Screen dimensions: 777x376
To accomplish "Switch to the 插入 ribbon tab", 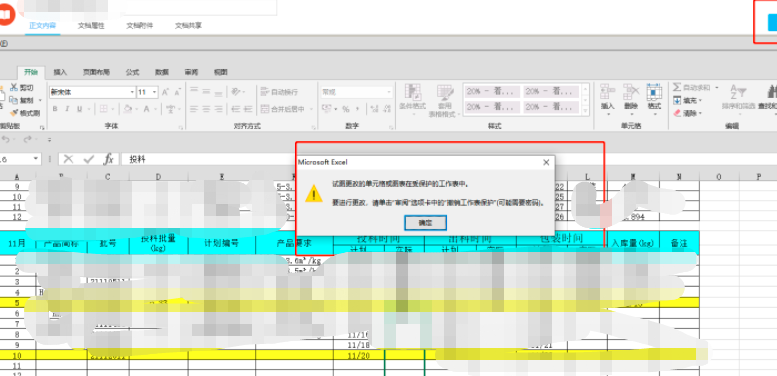I will [x=60, y=72].
